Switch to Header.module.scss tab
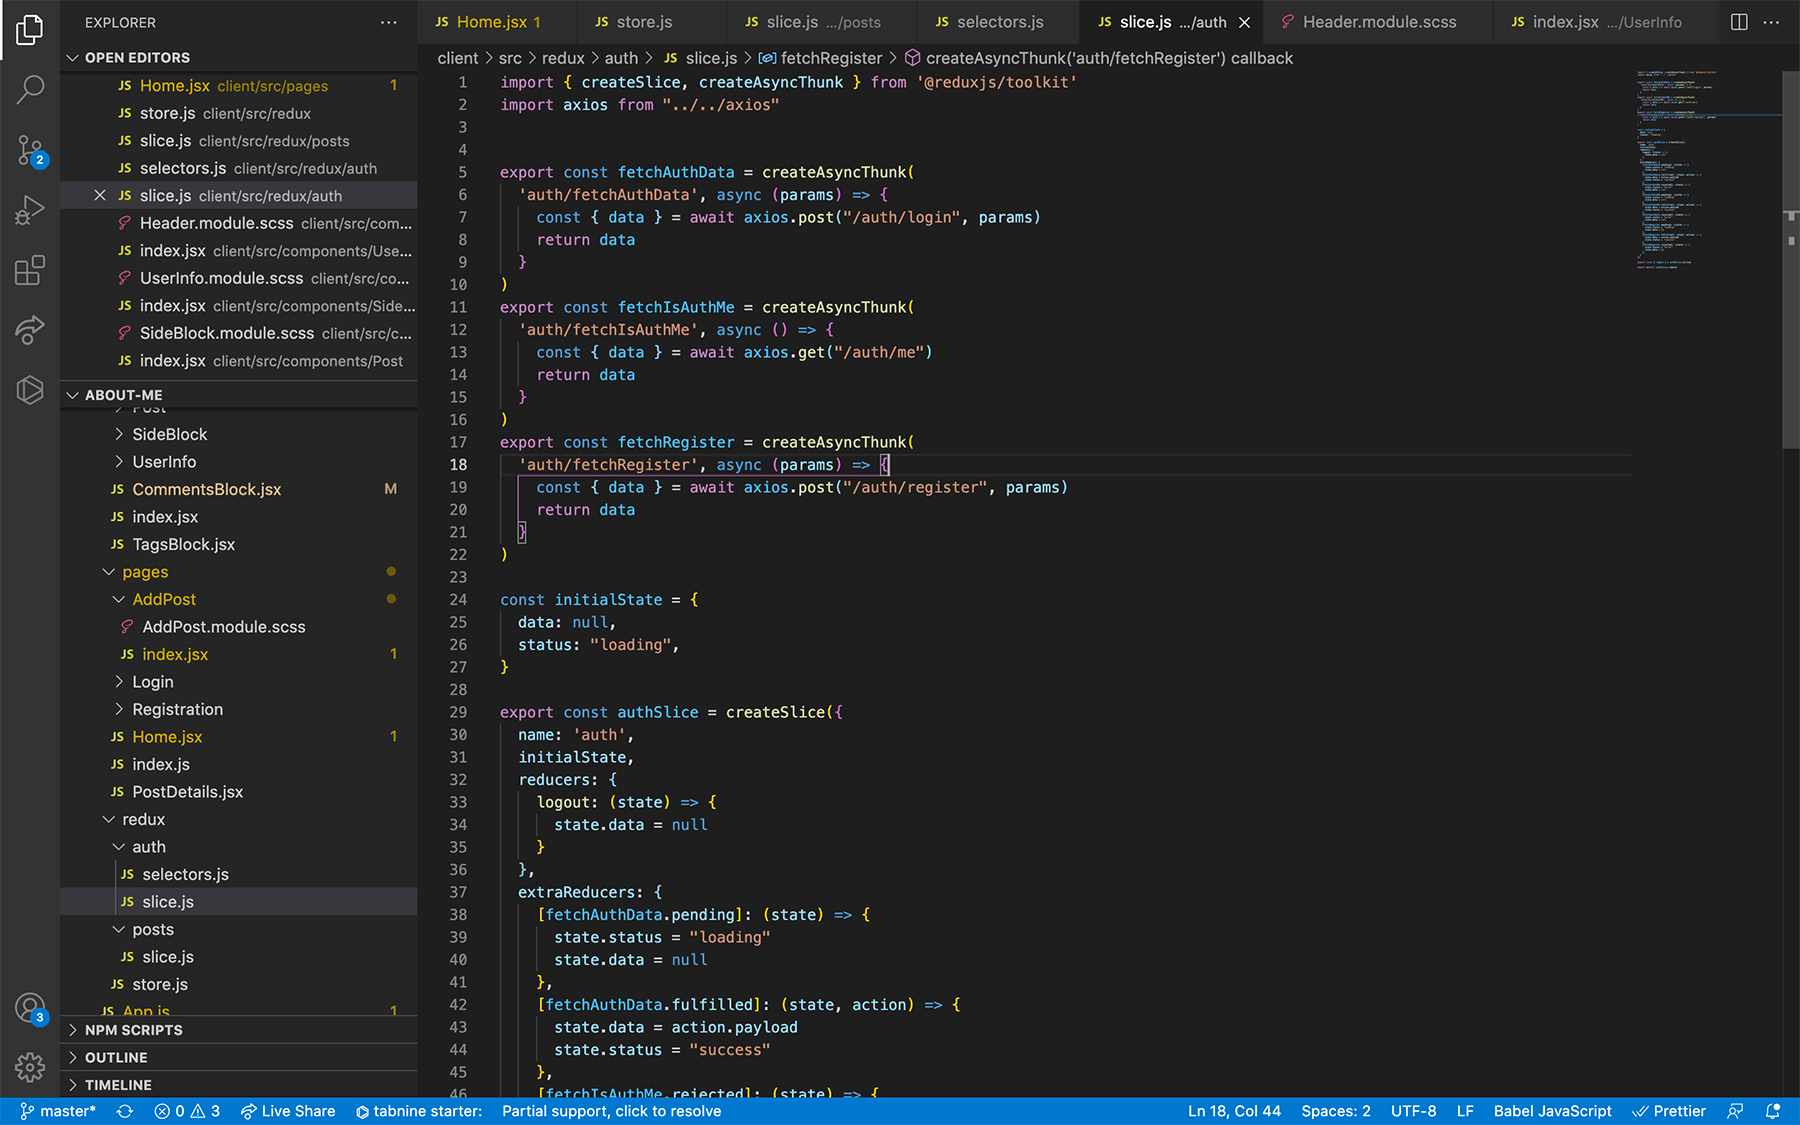Viewport: 1800px width, 1125px height. [x=1379, y=22]
